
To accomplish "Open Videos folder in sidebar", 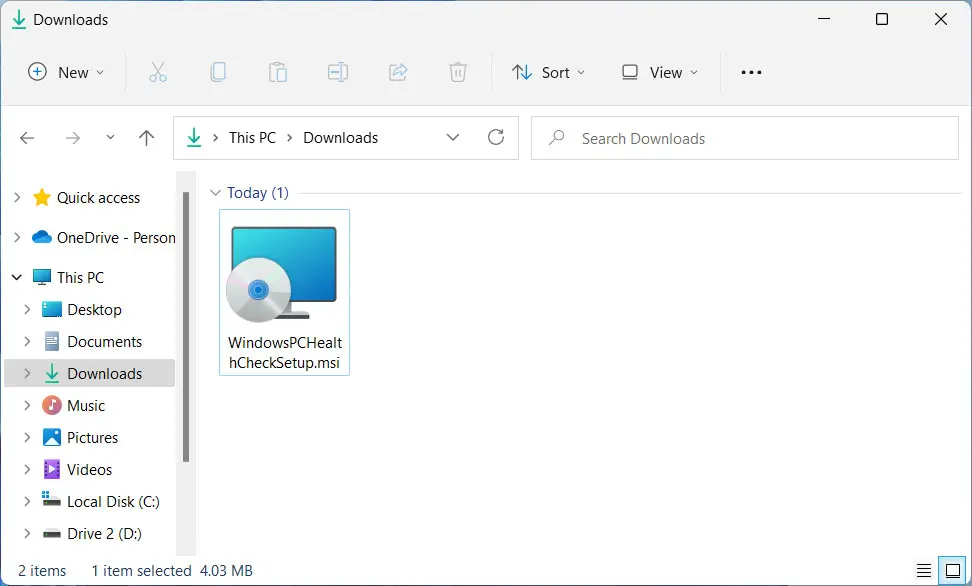I will (x=89, y=469).
